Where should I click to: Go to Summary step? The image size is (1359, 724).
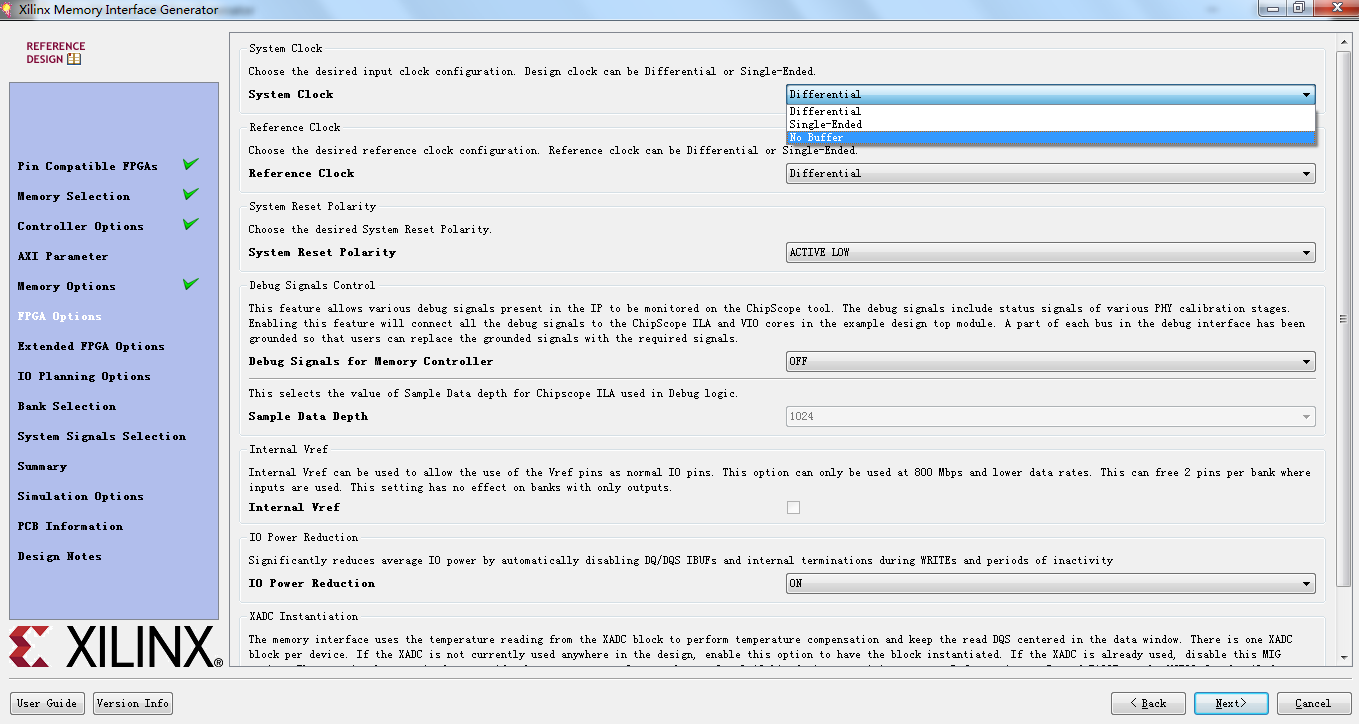[x=42, y=466]
